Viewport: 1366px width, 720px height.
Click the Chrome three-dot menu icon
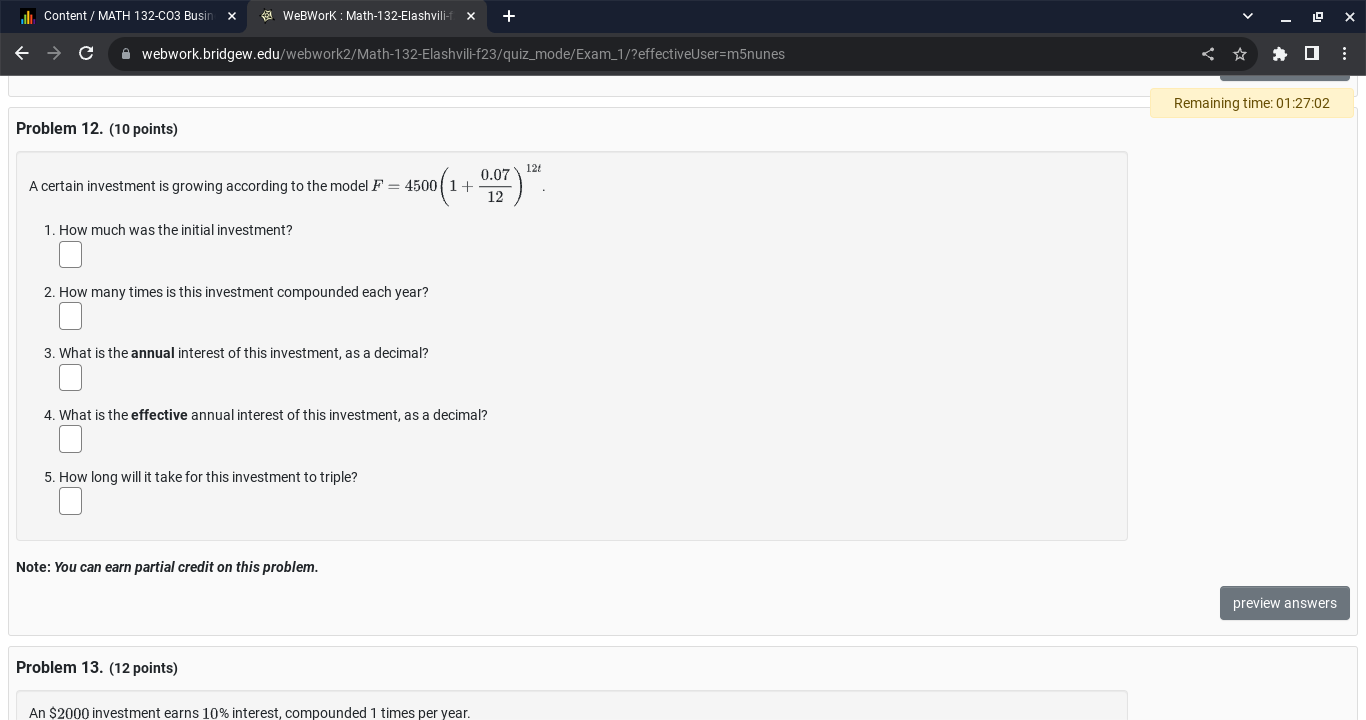(1345, 54)
